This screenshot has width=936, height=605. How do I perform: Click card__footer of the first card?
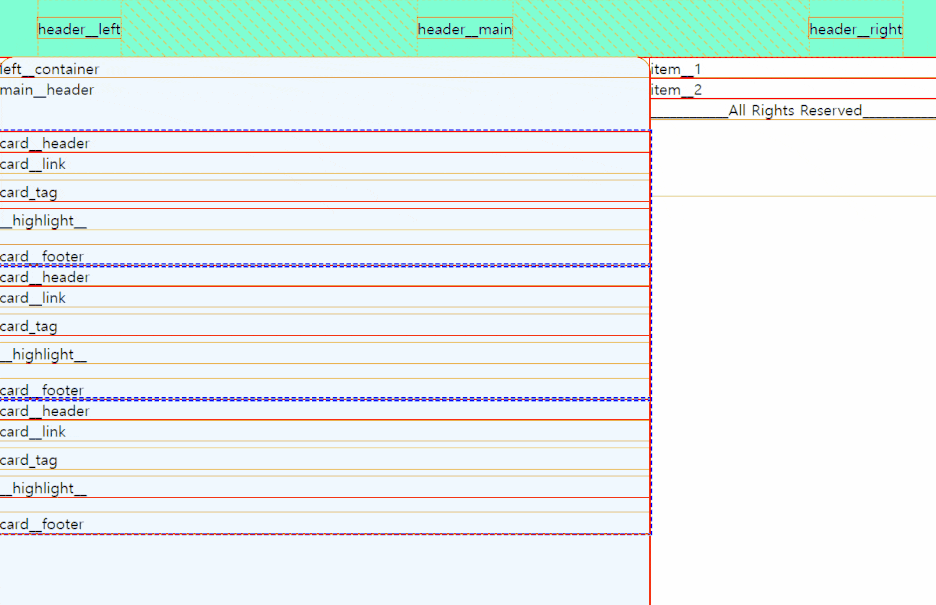(325, 255)
